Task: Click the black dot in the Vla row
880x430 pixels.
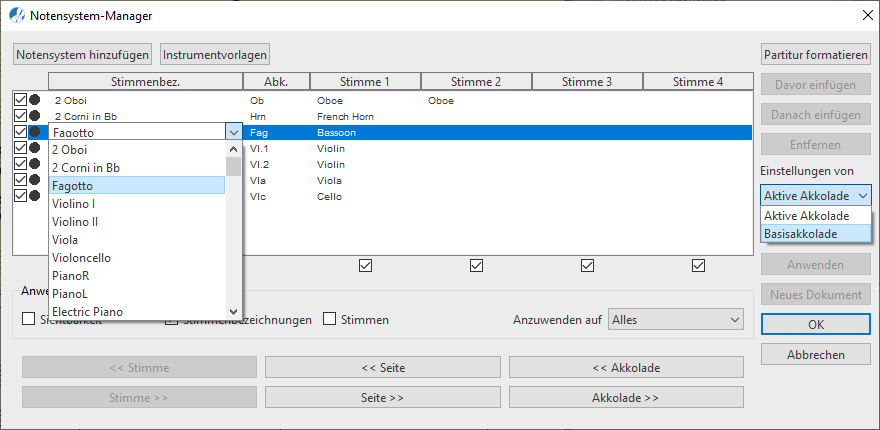Action: pos(35,180)
